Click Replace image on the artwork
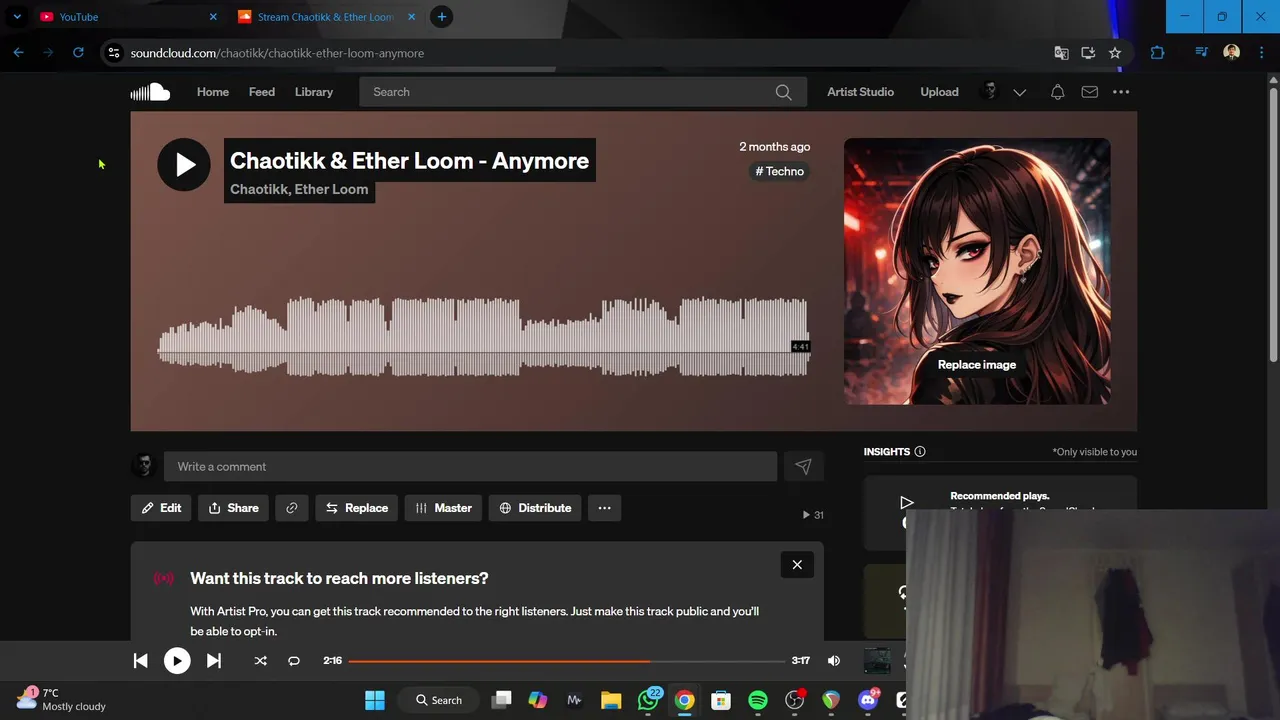The width and height of the screenshot is (1280, 720). [x=977, y=365]
